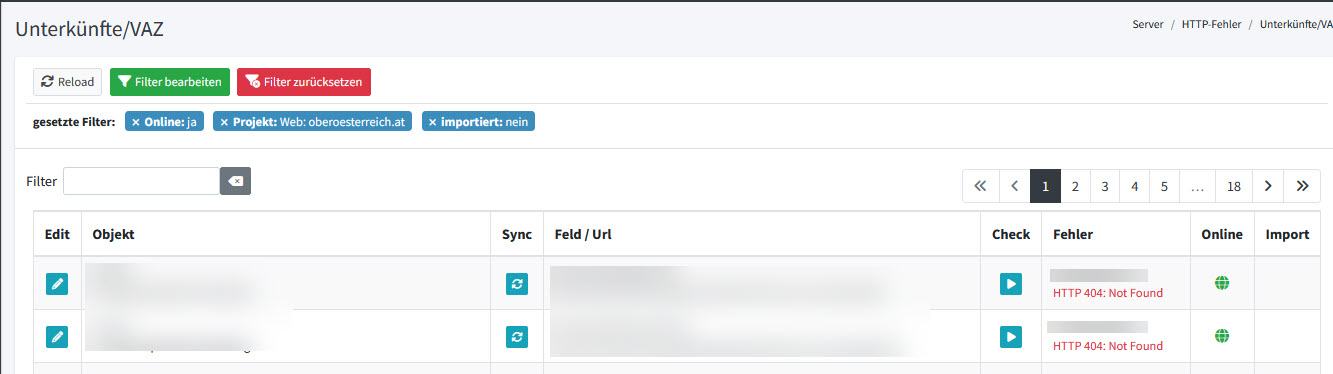The width and height of the screenshot is (1333, 374).
Task: Edit the second row object
Action: point(57,336)
